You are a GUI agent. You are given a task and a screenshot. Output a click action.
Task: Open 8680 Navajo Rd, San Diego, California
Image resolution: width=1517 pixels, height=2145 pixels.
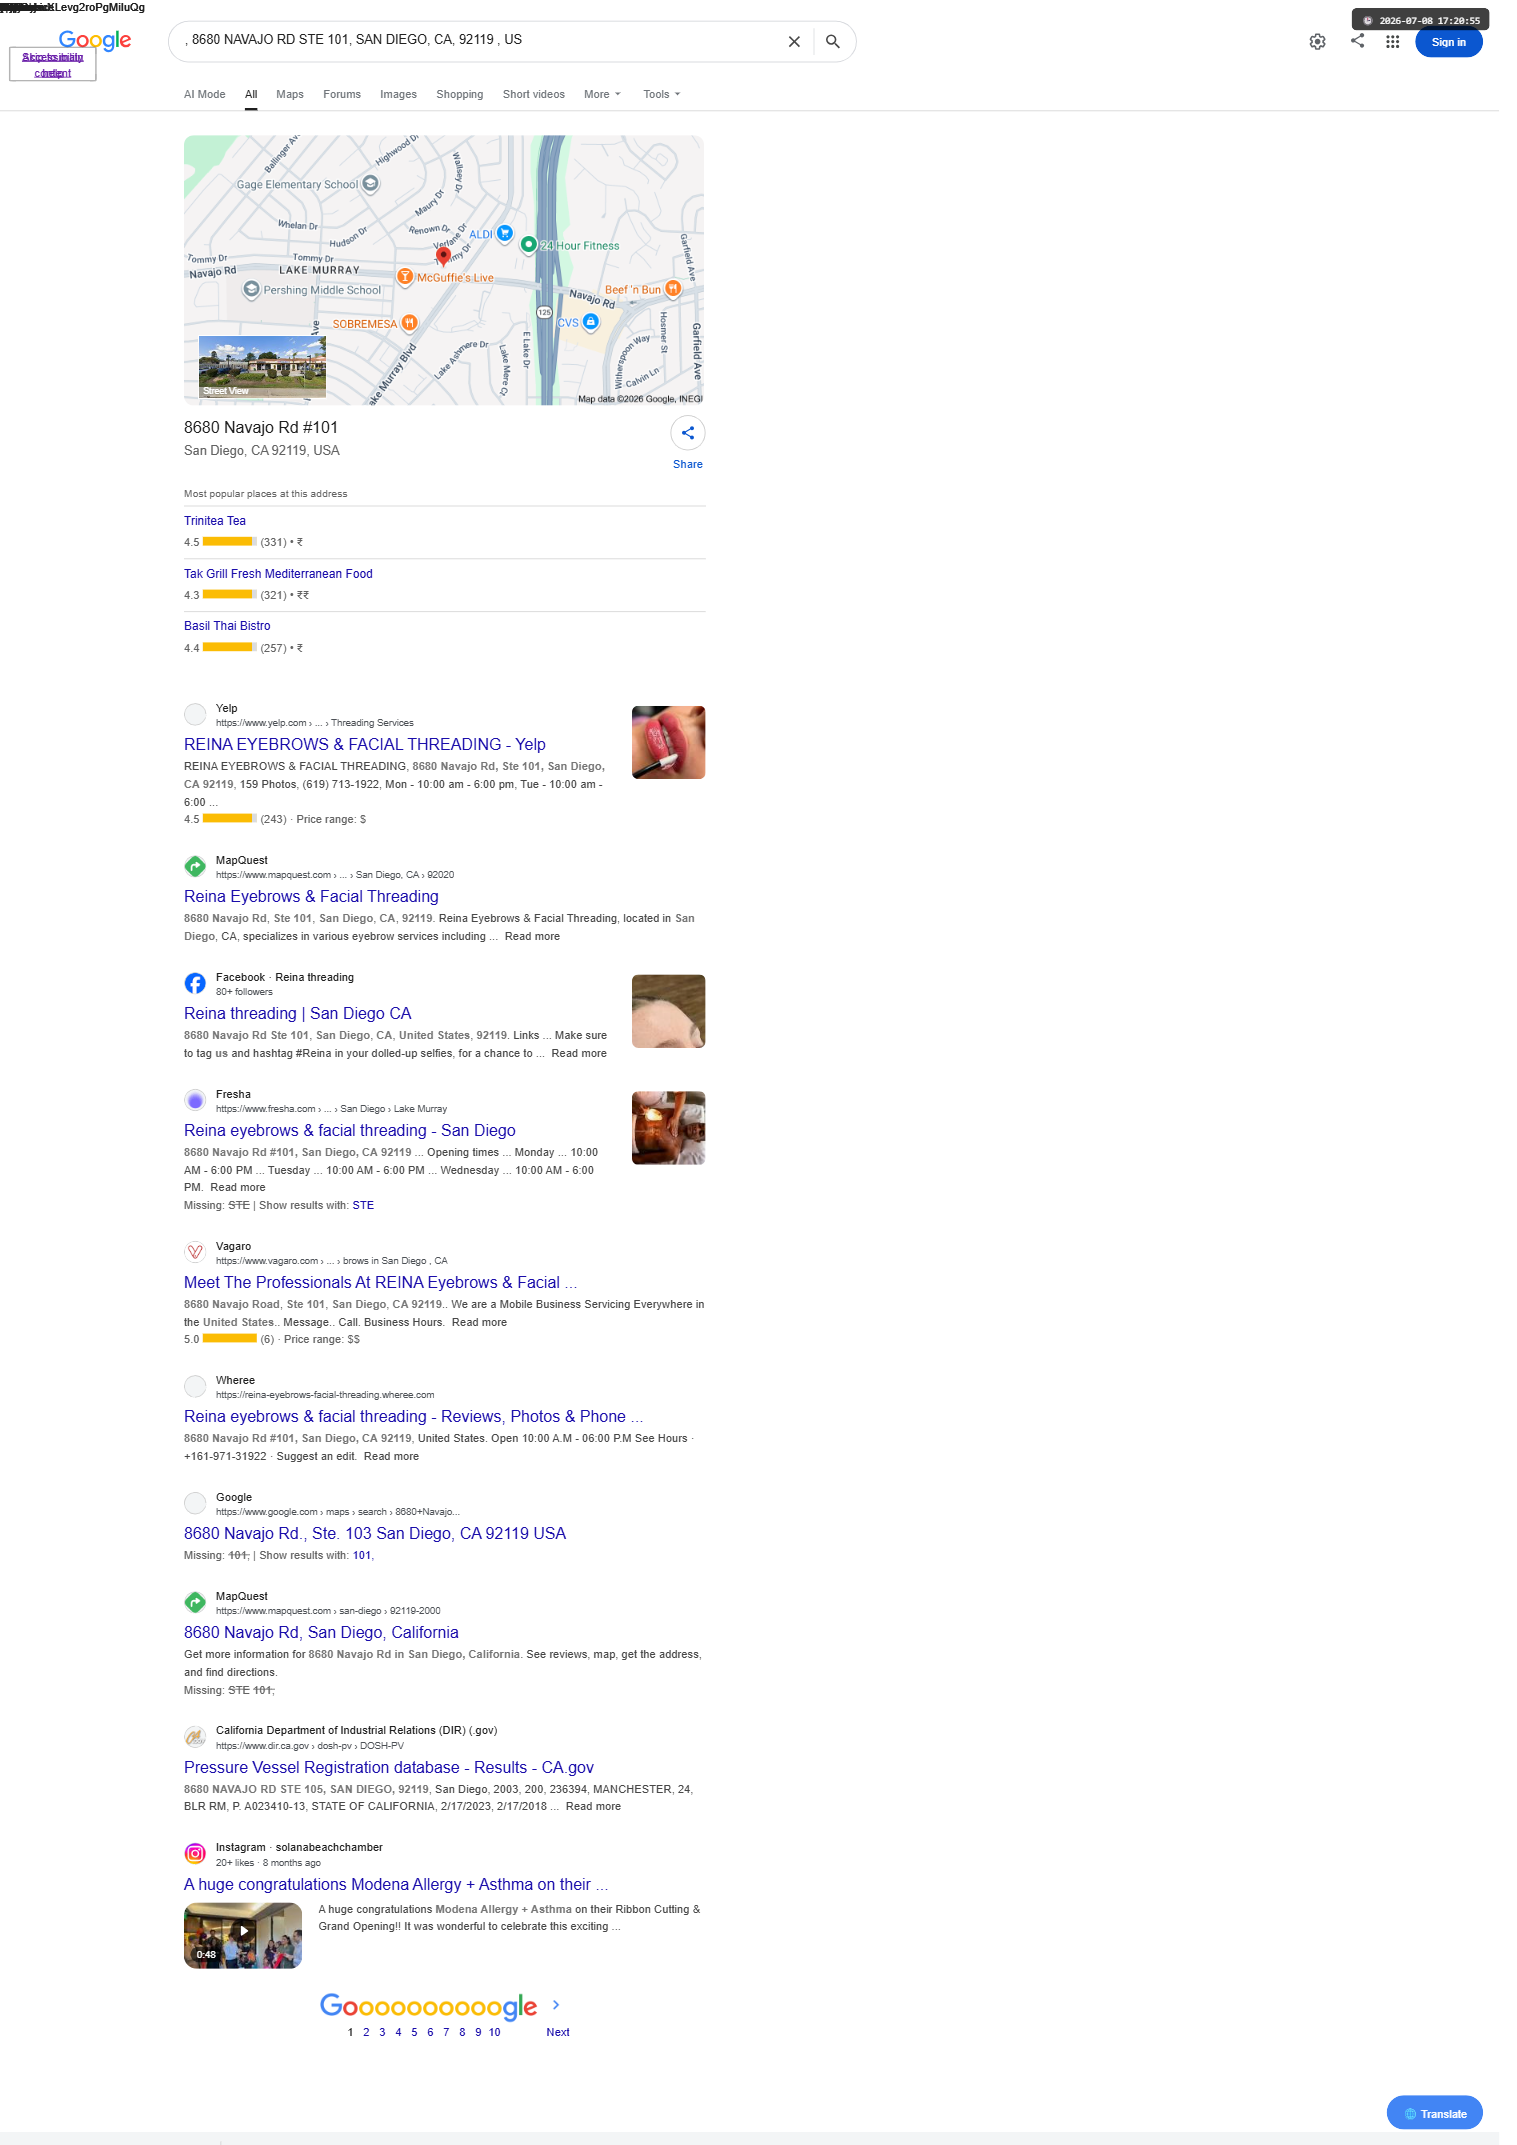click(321, 1632)
